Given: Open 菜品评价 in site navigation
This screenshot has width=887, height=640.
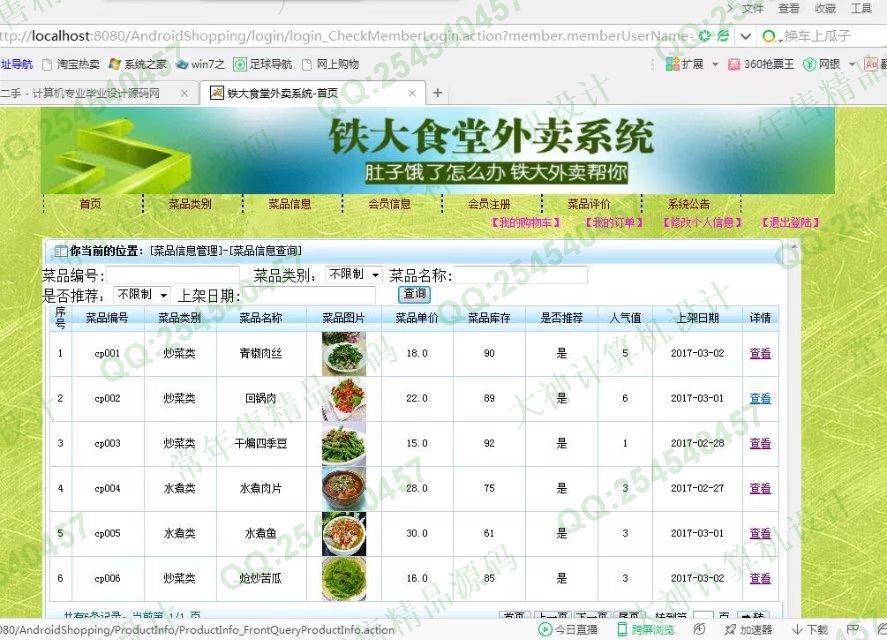Looking at the screenshot, I should pyautogui.click(x=588, y=204).
